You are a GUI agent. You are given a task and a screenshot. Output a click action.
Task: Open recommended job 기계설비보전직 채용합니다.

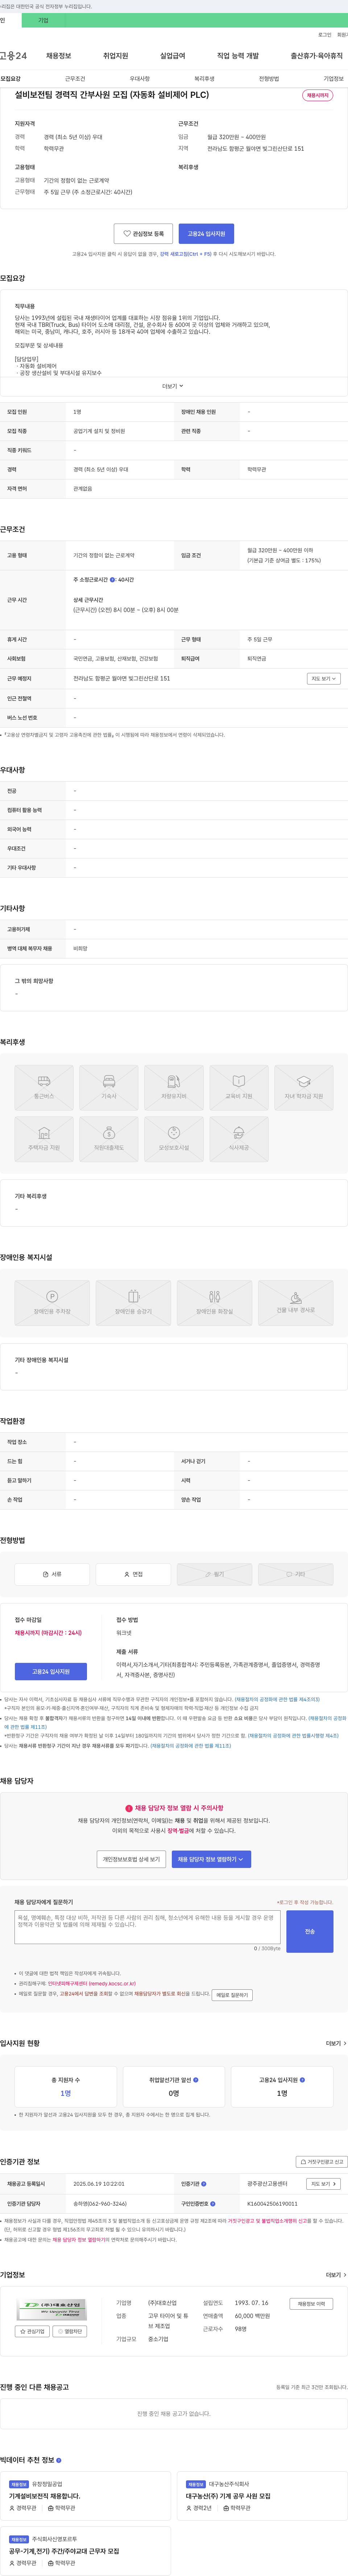[x=44, y=2496]
